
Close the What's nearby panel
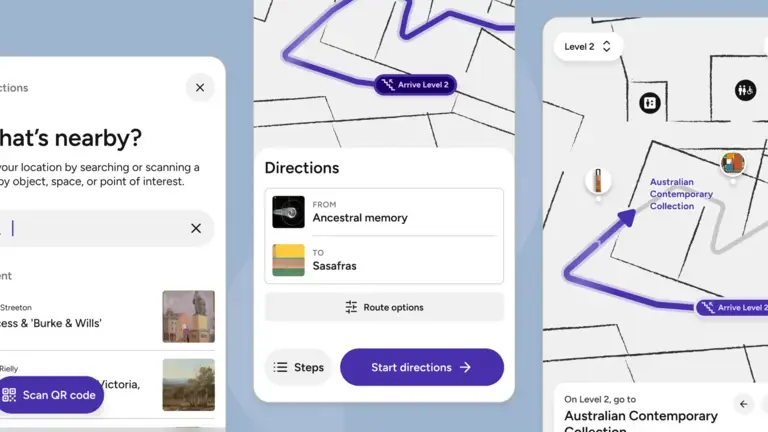[x=200, y=88]
